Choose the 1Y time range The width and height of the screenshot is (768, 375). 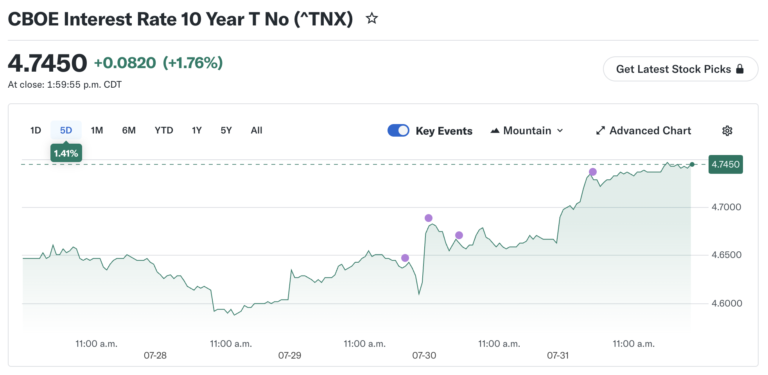(x=197, y=131)
